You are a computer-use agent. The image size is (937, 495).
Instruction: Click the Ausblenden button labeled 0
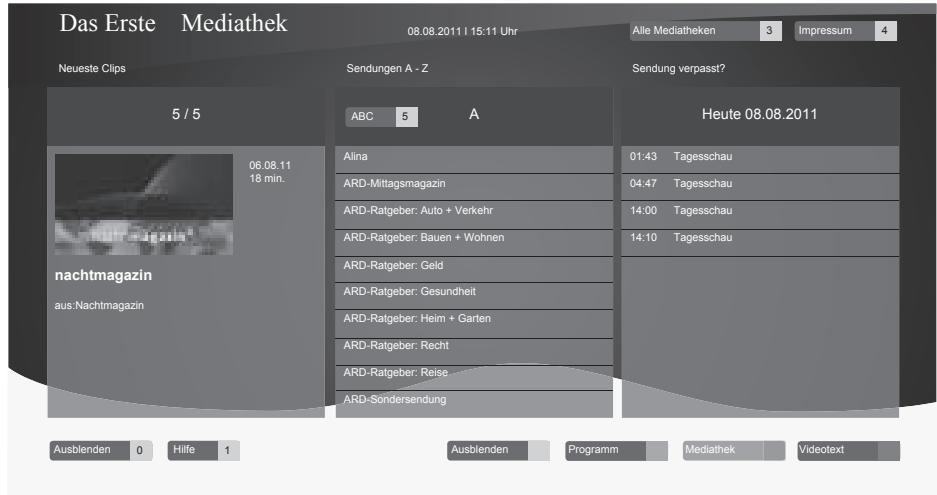point(101,450)
